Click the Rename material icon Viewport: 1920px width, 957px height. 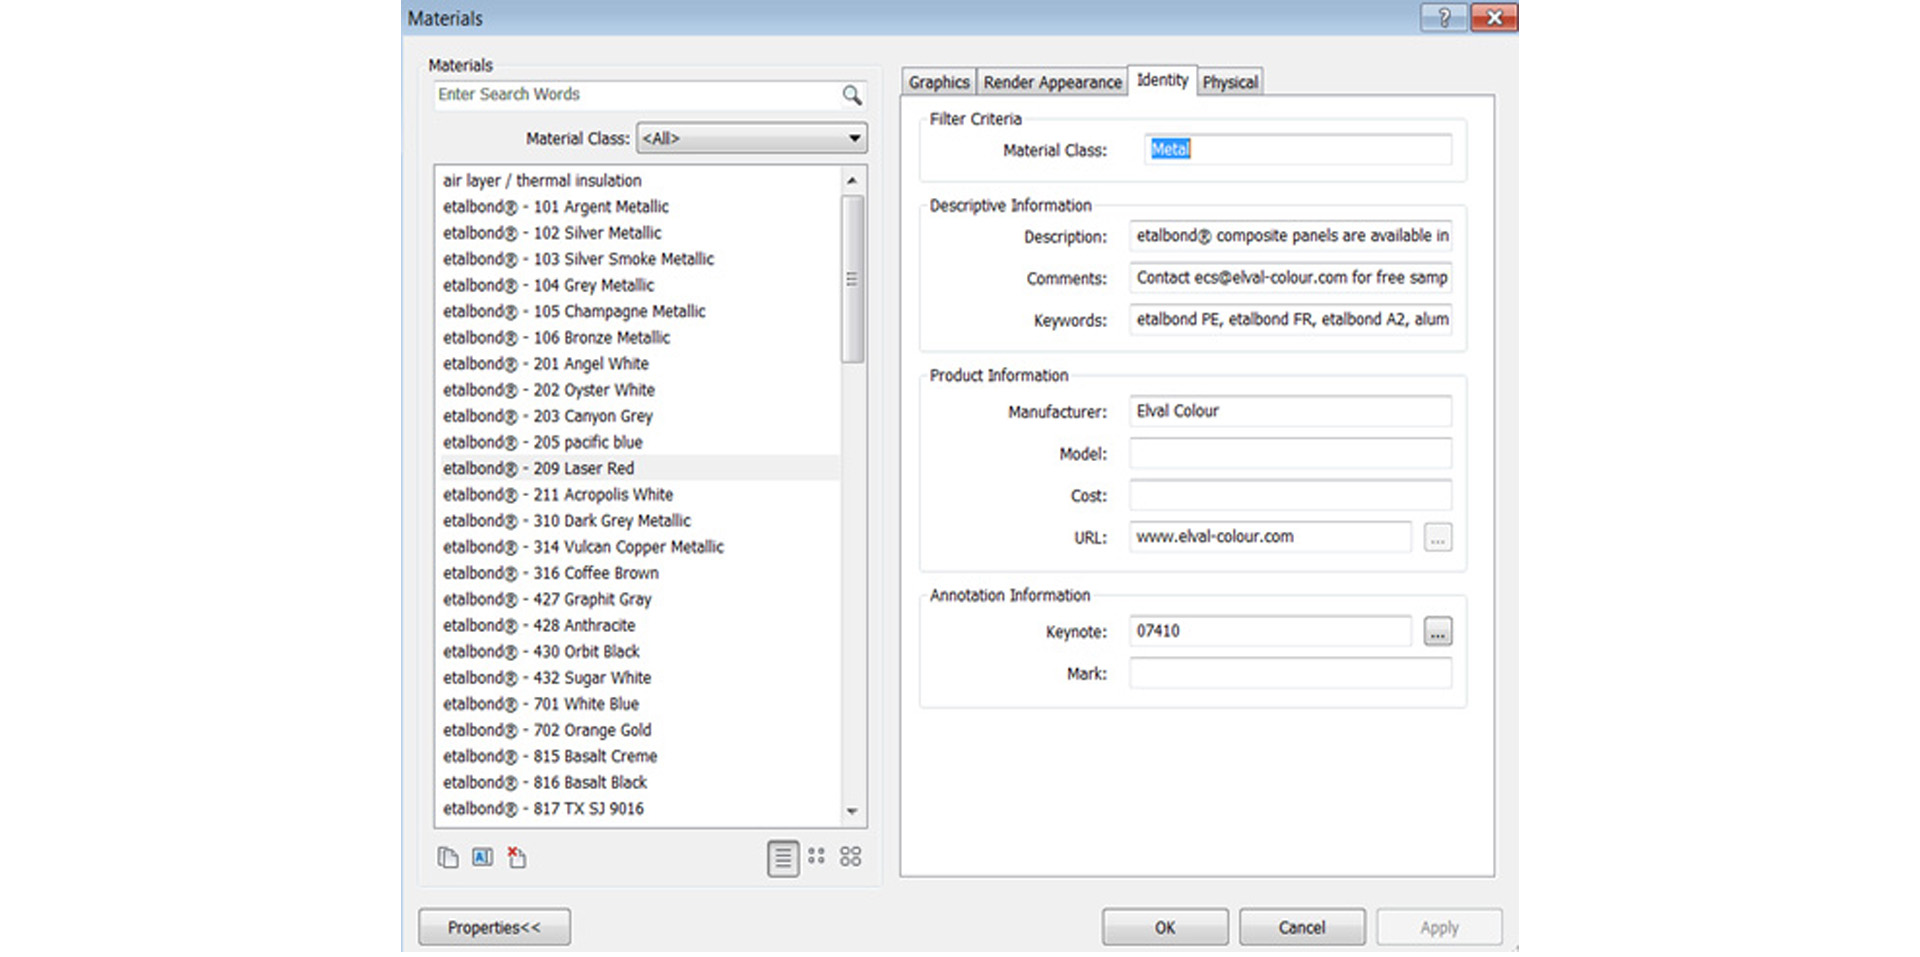click(482, 857)
